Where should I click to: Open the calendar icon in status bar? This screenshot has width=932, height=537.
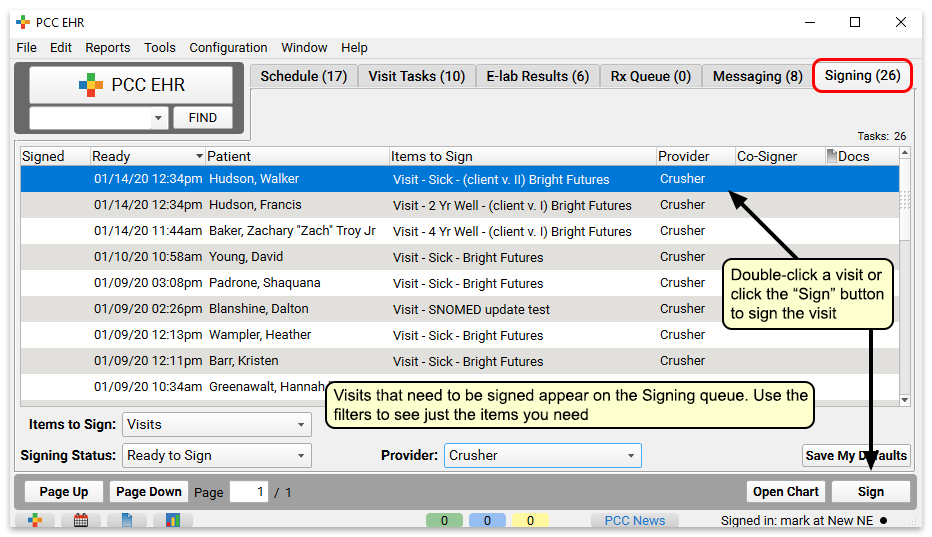pos(81,520)
